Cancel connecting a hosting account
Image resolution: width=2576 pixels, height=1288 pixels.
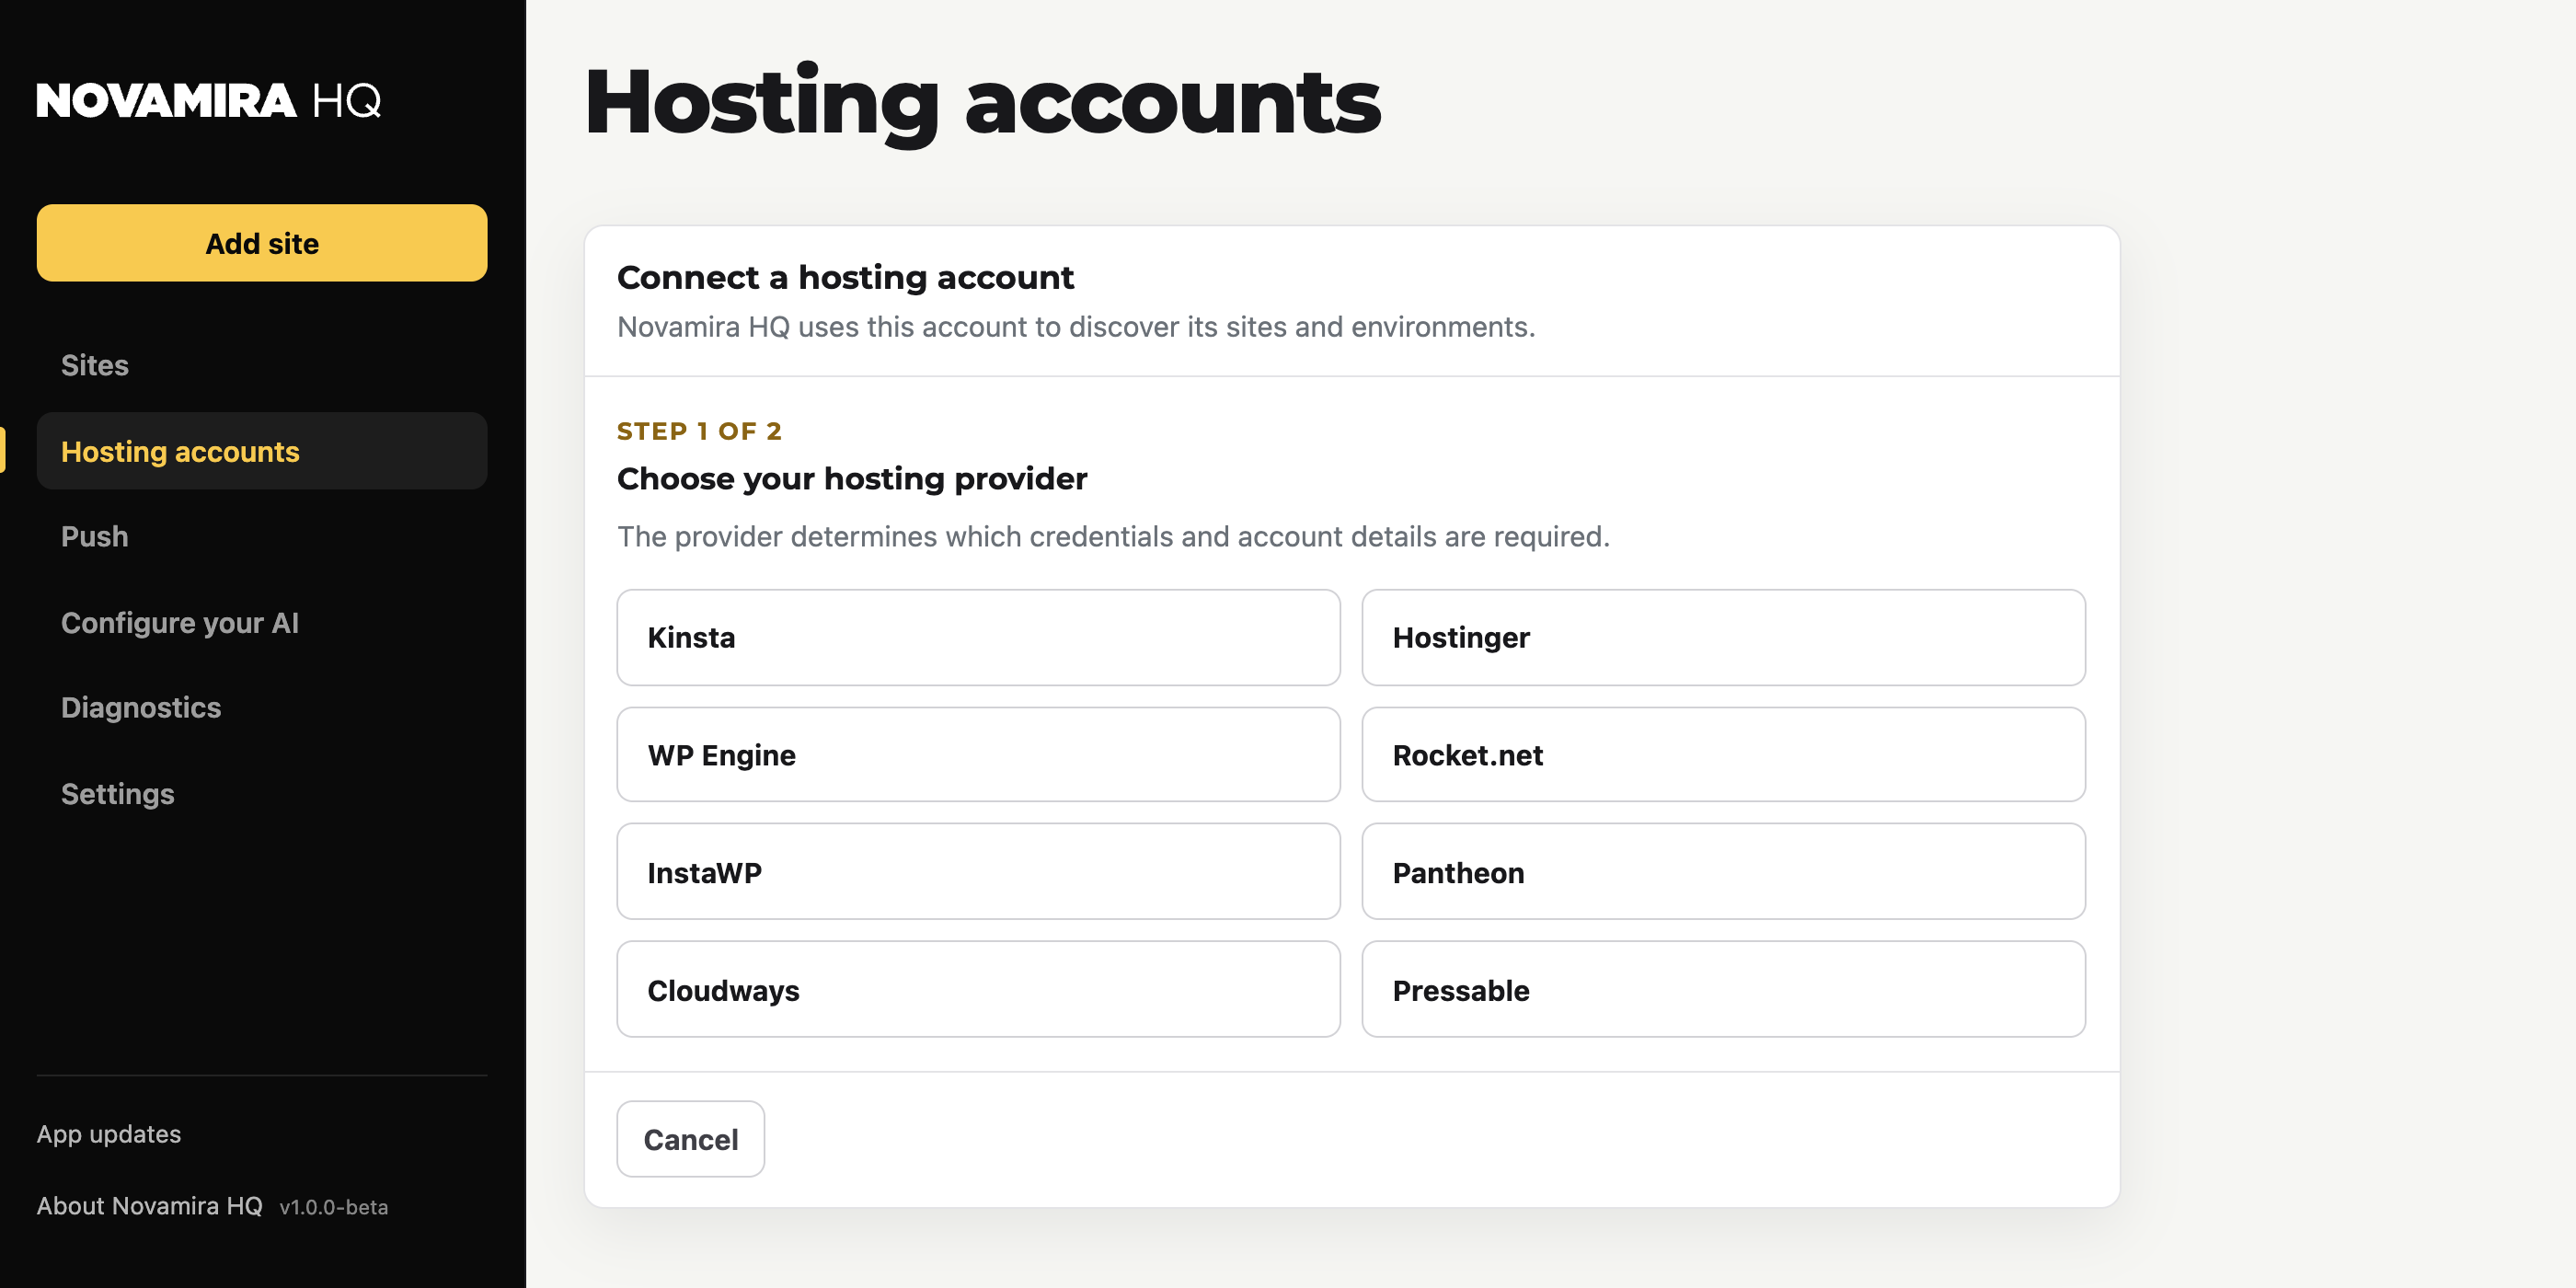(x=691, y=1139)
